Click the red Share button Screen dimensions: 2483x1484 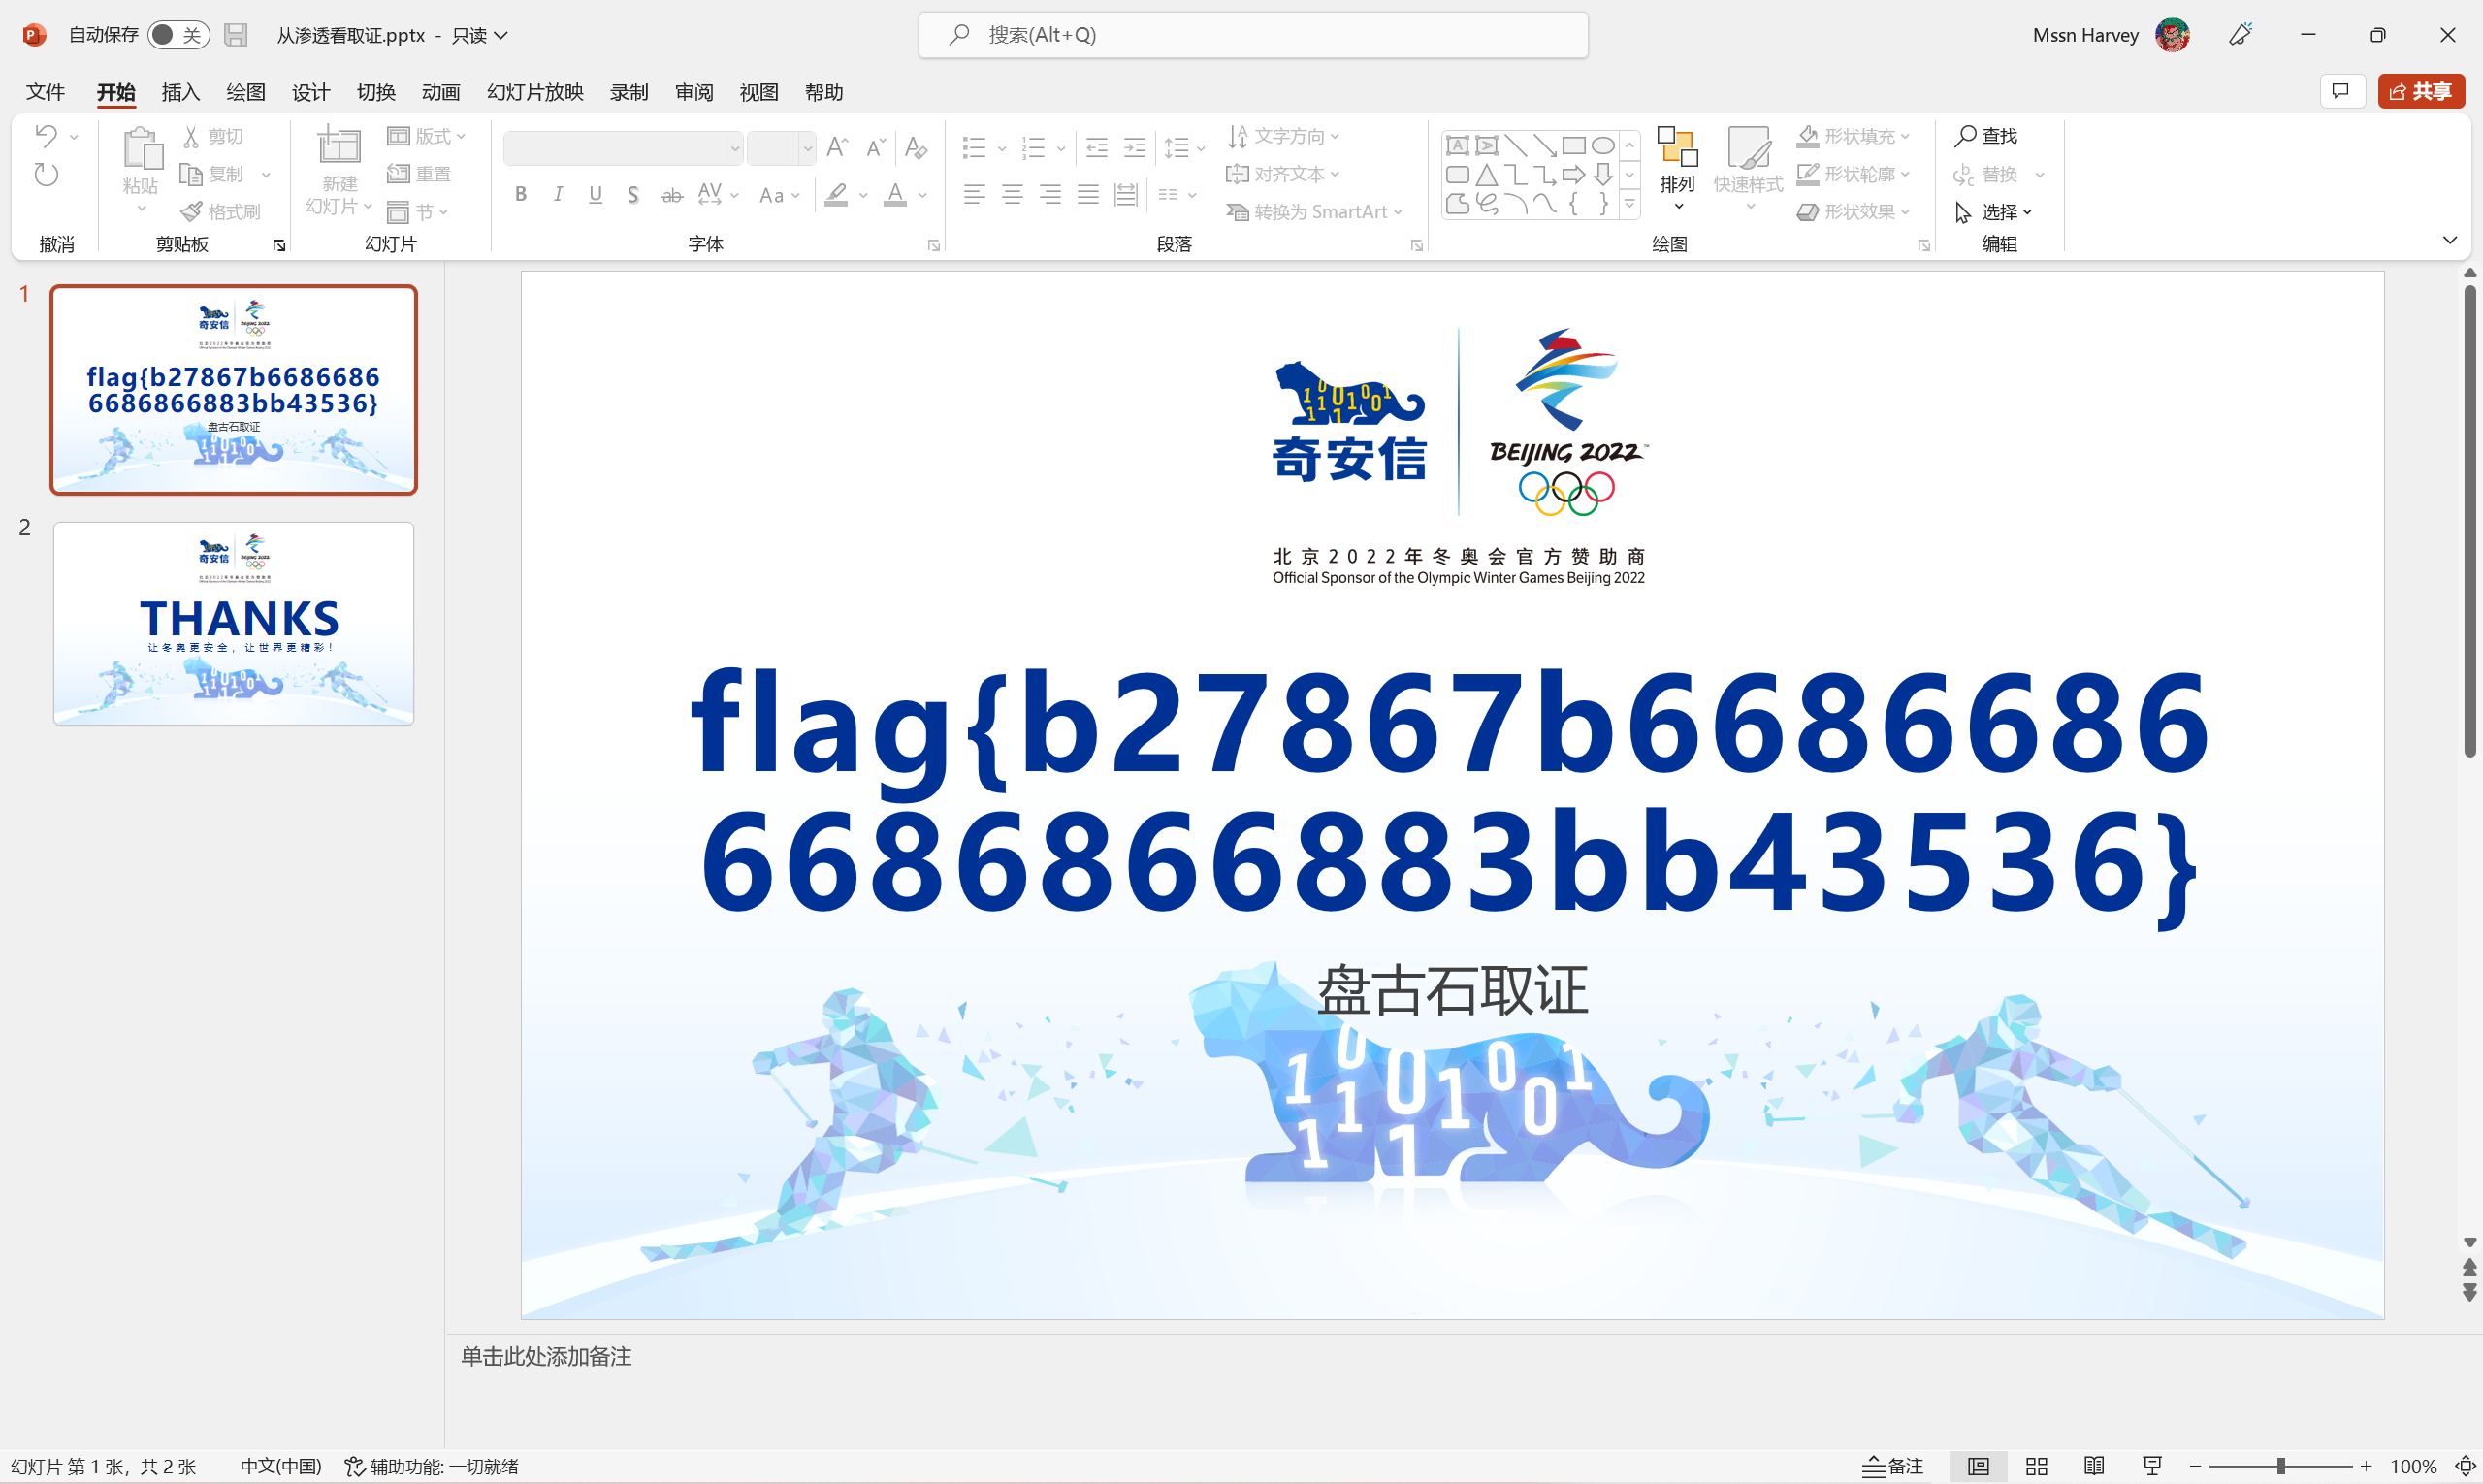(x=2421, y=92)
